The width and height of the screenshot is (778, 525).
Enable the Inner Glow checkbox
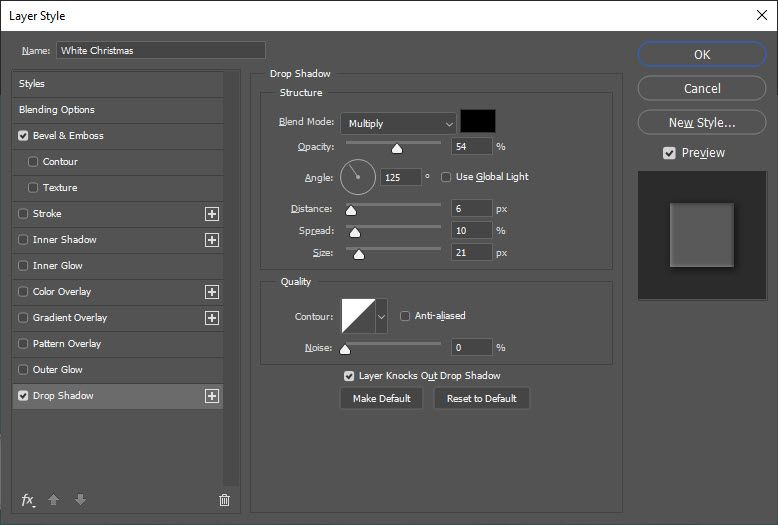[x=23, y=265]
